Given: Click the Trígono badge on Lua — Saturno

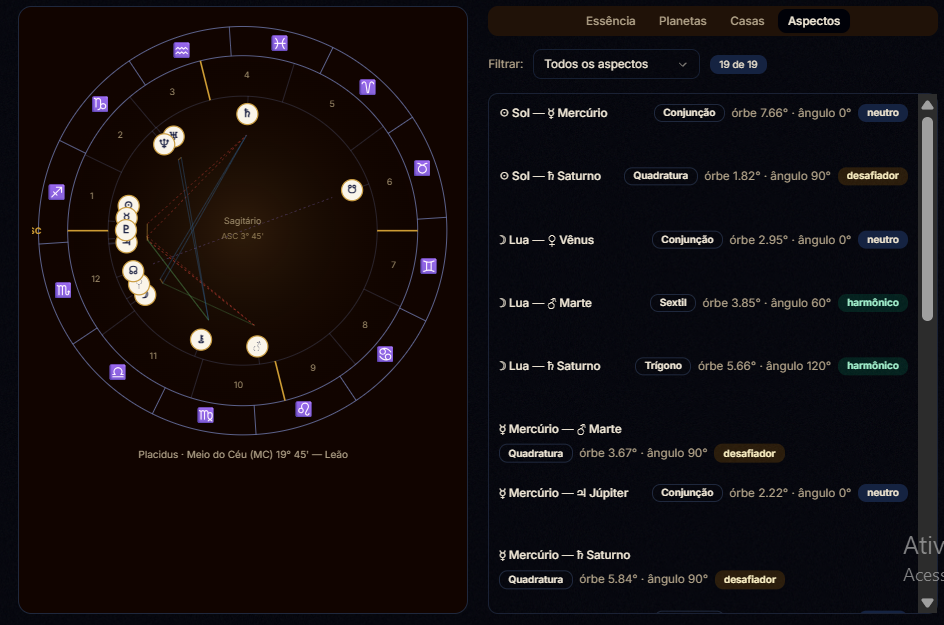Looking at the screenshot, I should click(663, 365).
